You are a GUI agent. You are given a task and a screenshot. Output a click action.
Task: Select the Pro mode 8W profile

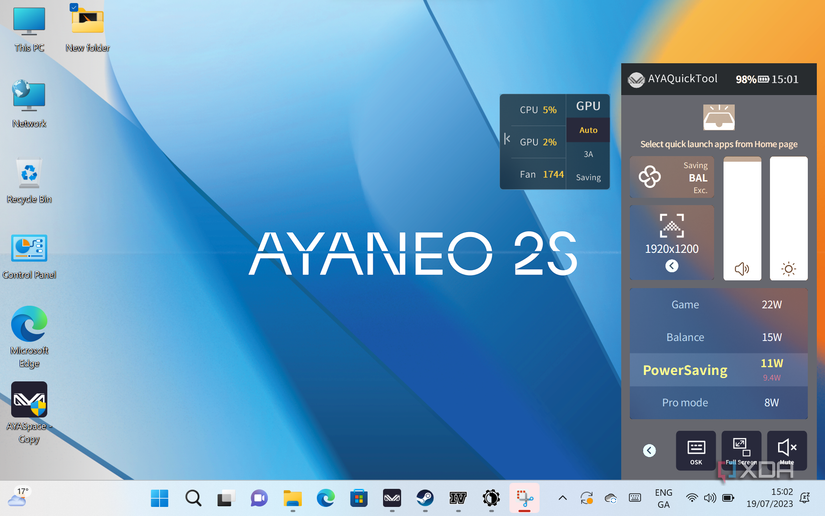(x=719, y=402)
